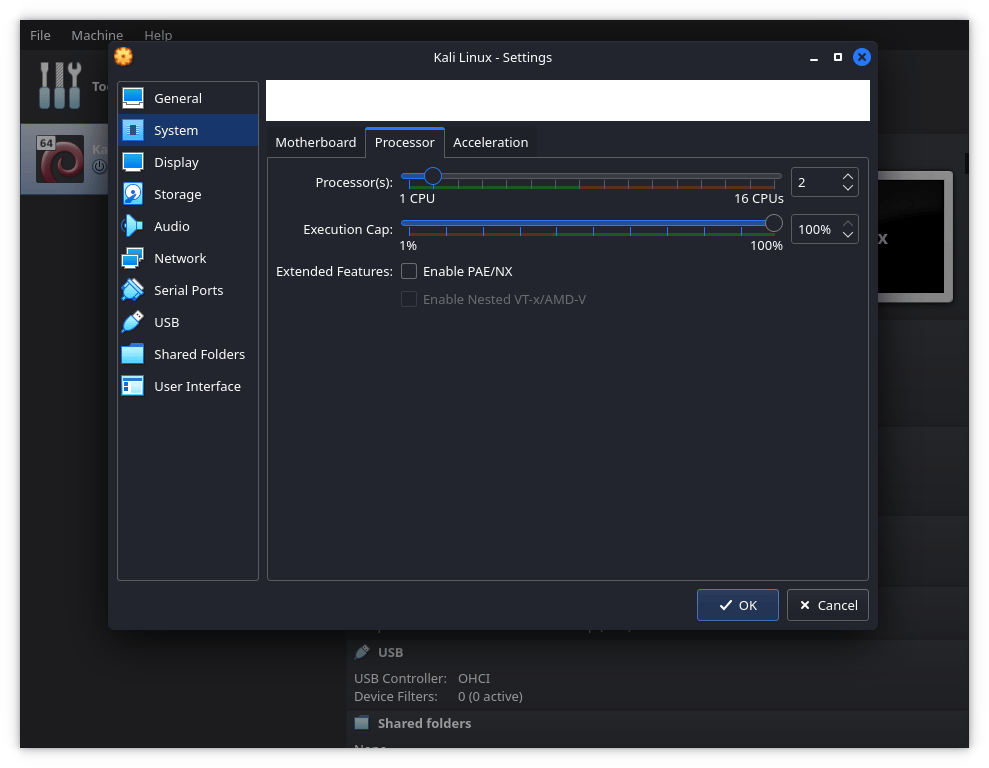Increase processor count with up arrow
989x768 pixels.
pyautogui.click(x=848, y=177)
